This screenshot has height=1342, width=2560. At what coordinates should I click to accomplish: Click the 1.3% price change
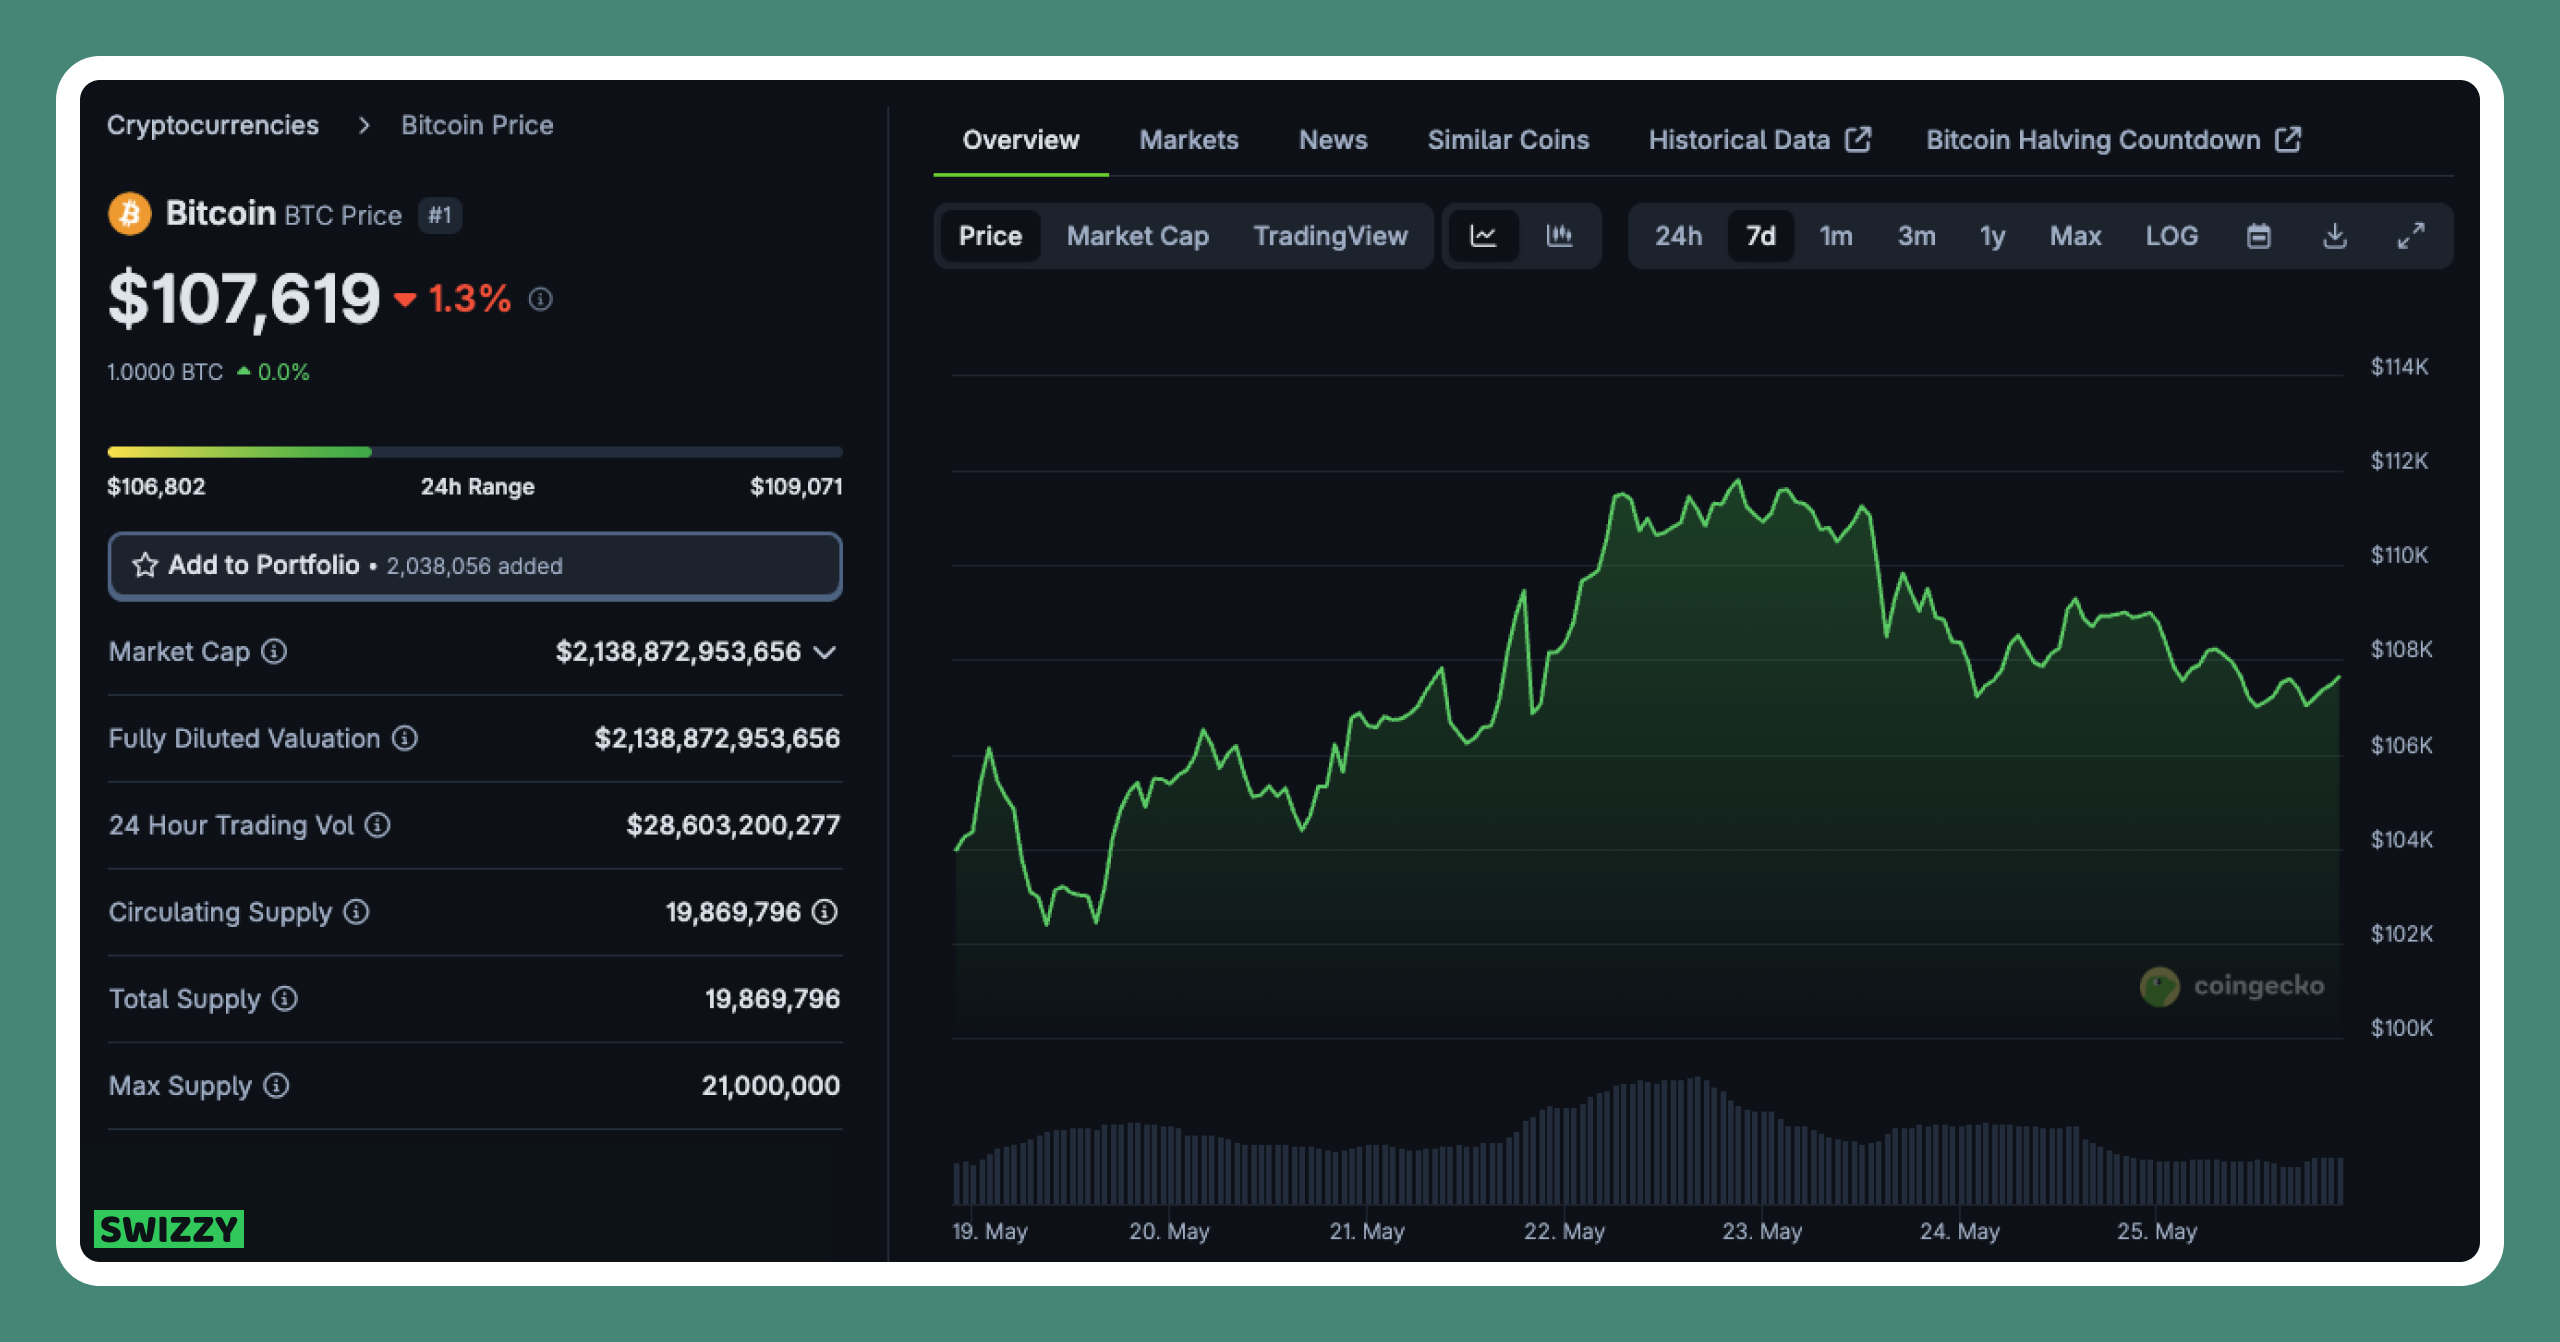click(453, 299)
